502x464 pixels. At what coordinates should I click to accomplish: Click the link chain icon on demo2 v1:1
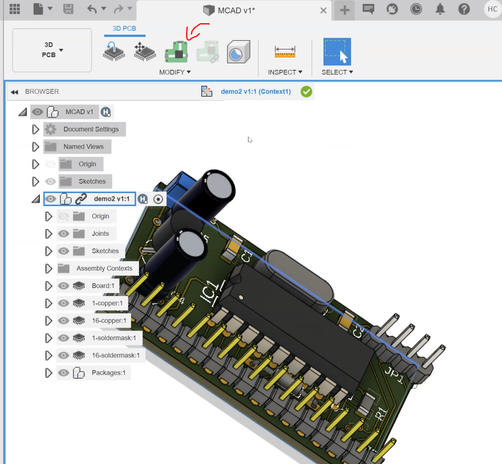[81, 199]
